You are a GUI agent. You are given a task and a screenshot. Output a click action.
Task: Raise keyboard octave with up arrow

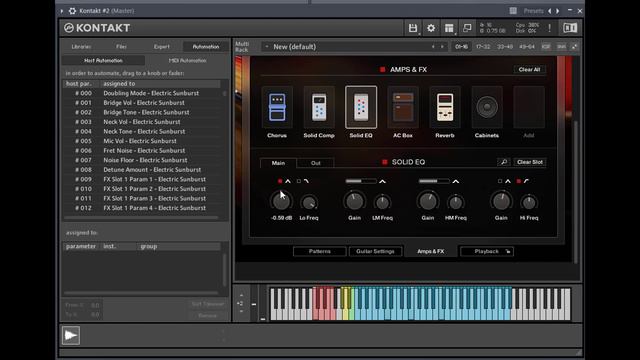241,295
